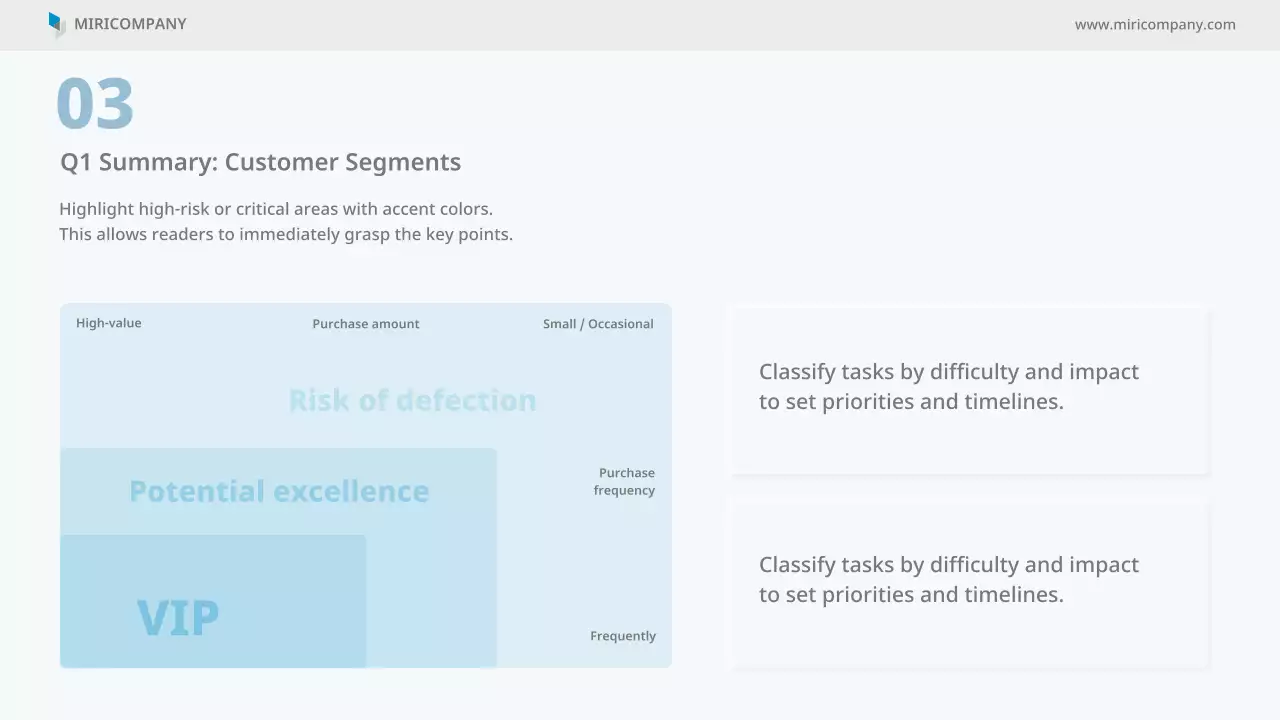Screen dimensions: 1280x720
Task: Click the Q1 Summary: Customer Segments title
Action: point(260,162)
